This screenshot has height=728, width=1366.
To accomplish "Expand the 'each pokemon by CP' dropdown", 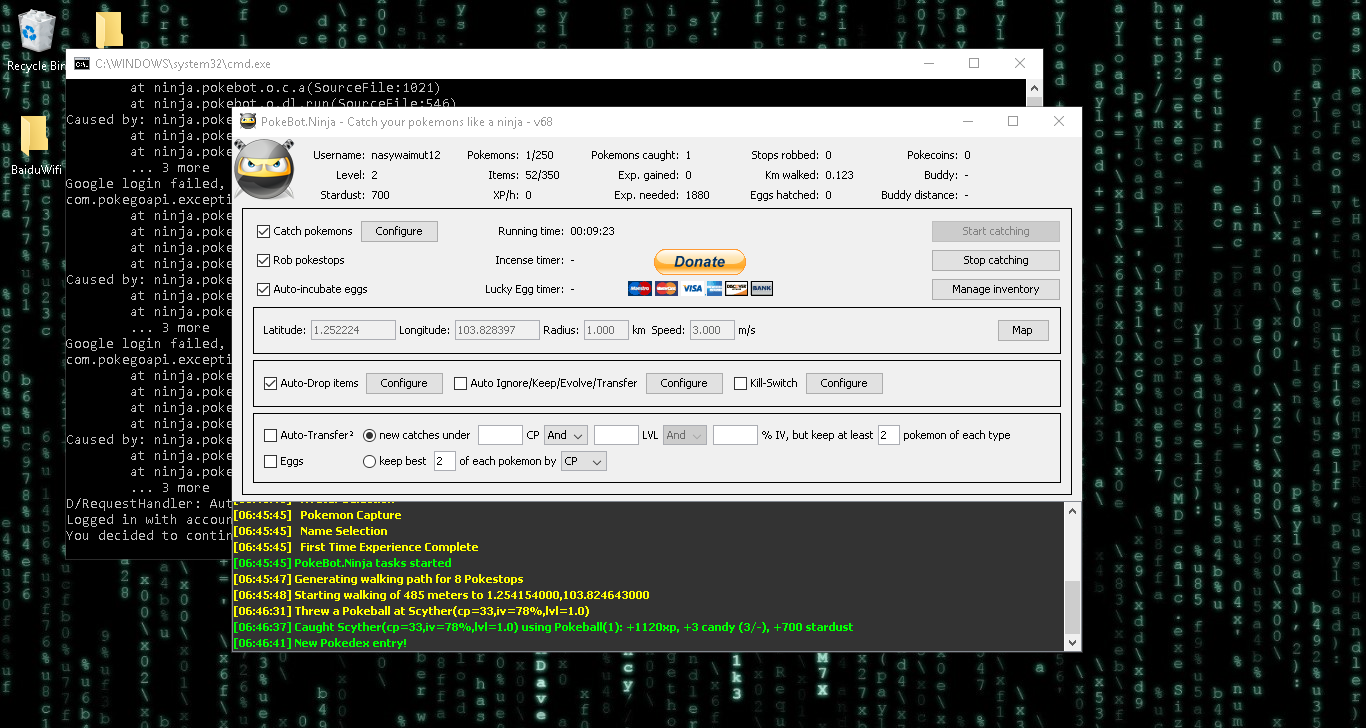I will [x=584, y=461].
